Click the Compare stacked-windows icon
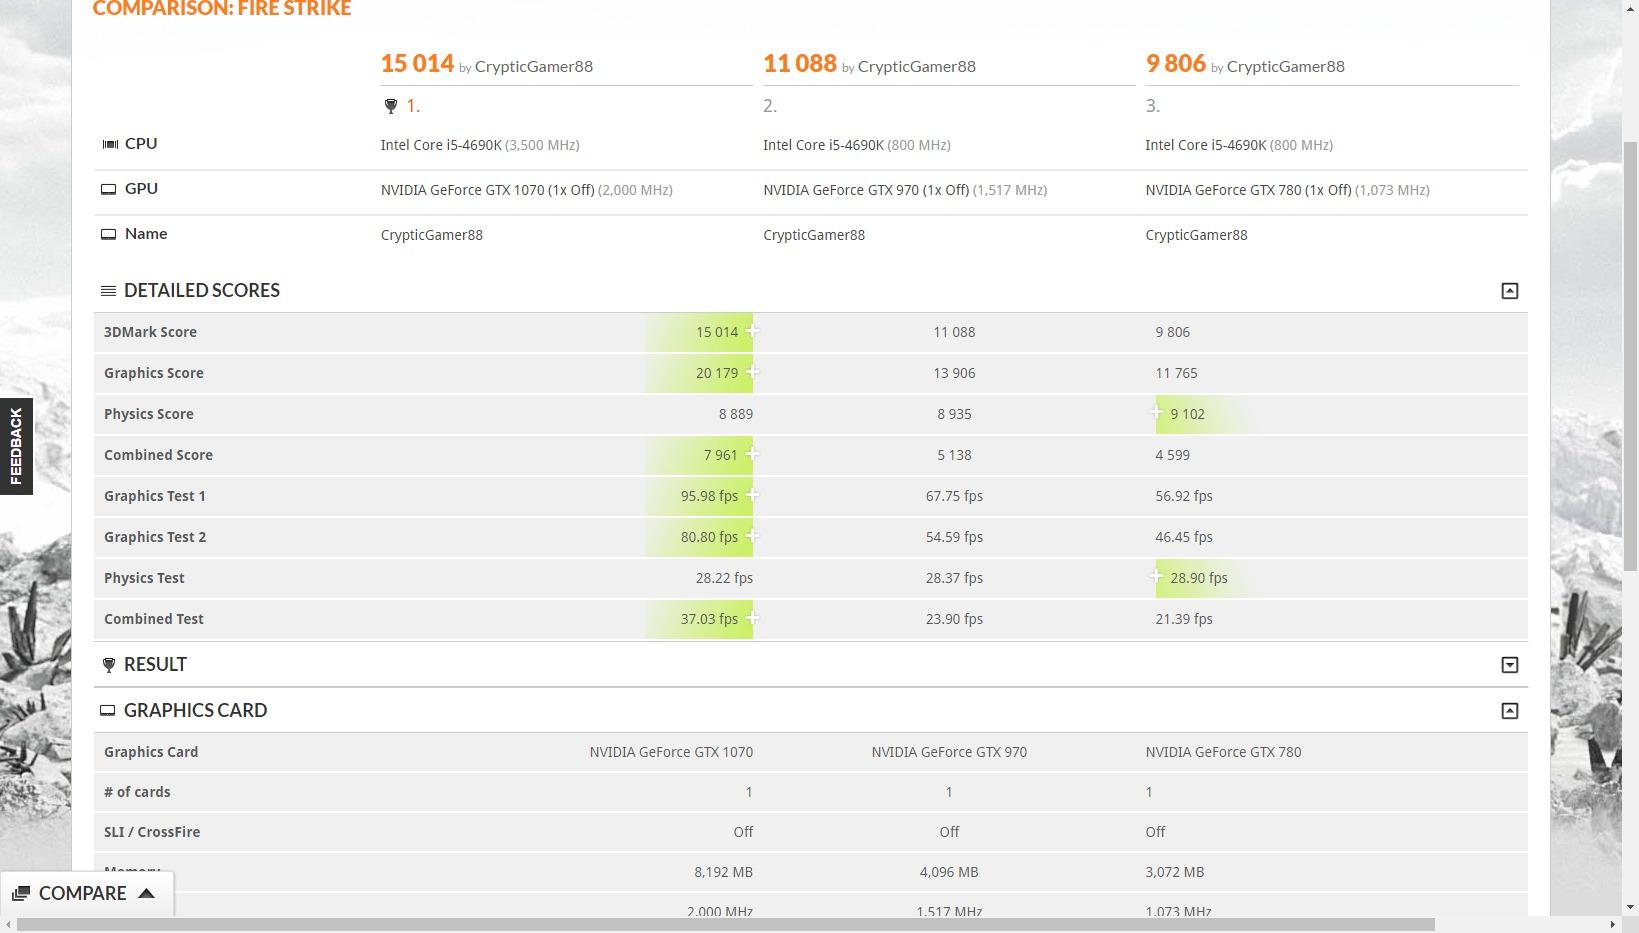Viewport: 1639px width, 933px height. click(x=21, y=893)
